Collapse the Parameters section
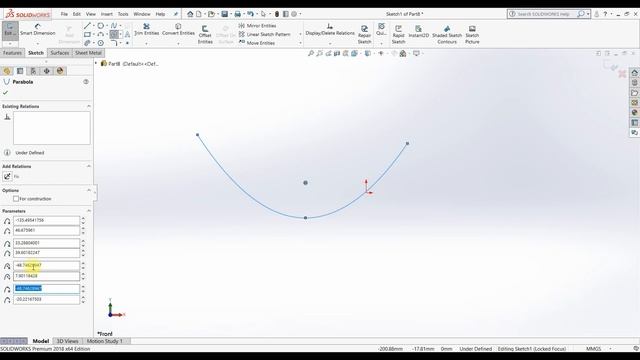Viewport: 640px width, 360px height. (x=89, y=211)
